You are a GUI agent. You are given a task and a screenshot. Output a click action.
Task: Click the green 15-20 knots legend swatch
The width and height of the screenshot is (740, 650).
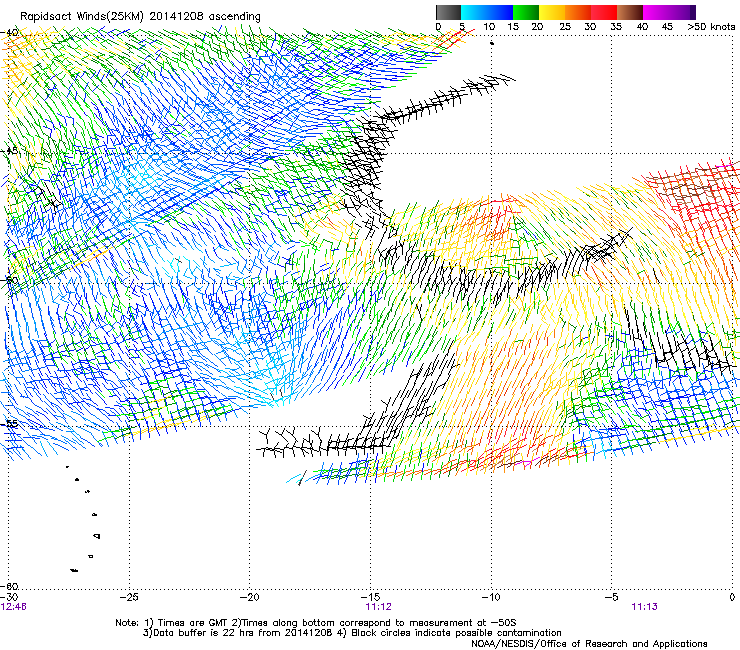(526, 12)
